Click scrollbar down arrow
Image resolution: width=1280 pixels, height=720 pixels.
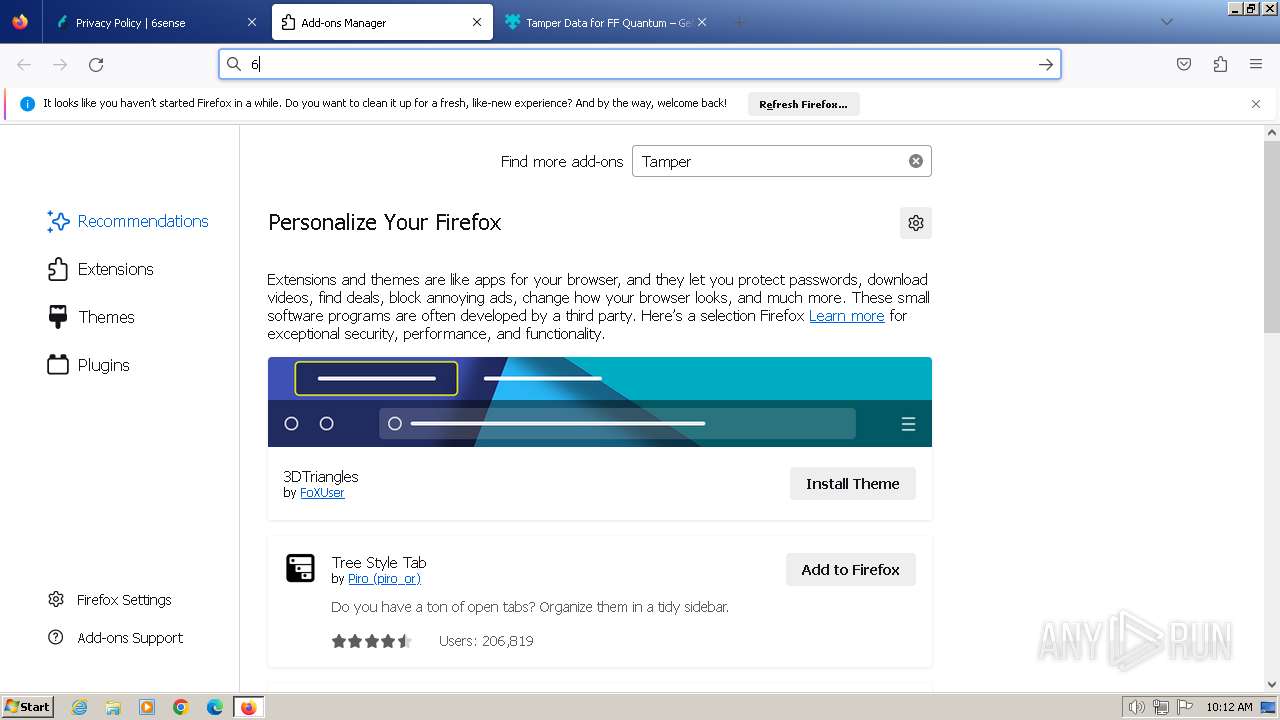pyautogui.click(x=1272, y=685)
